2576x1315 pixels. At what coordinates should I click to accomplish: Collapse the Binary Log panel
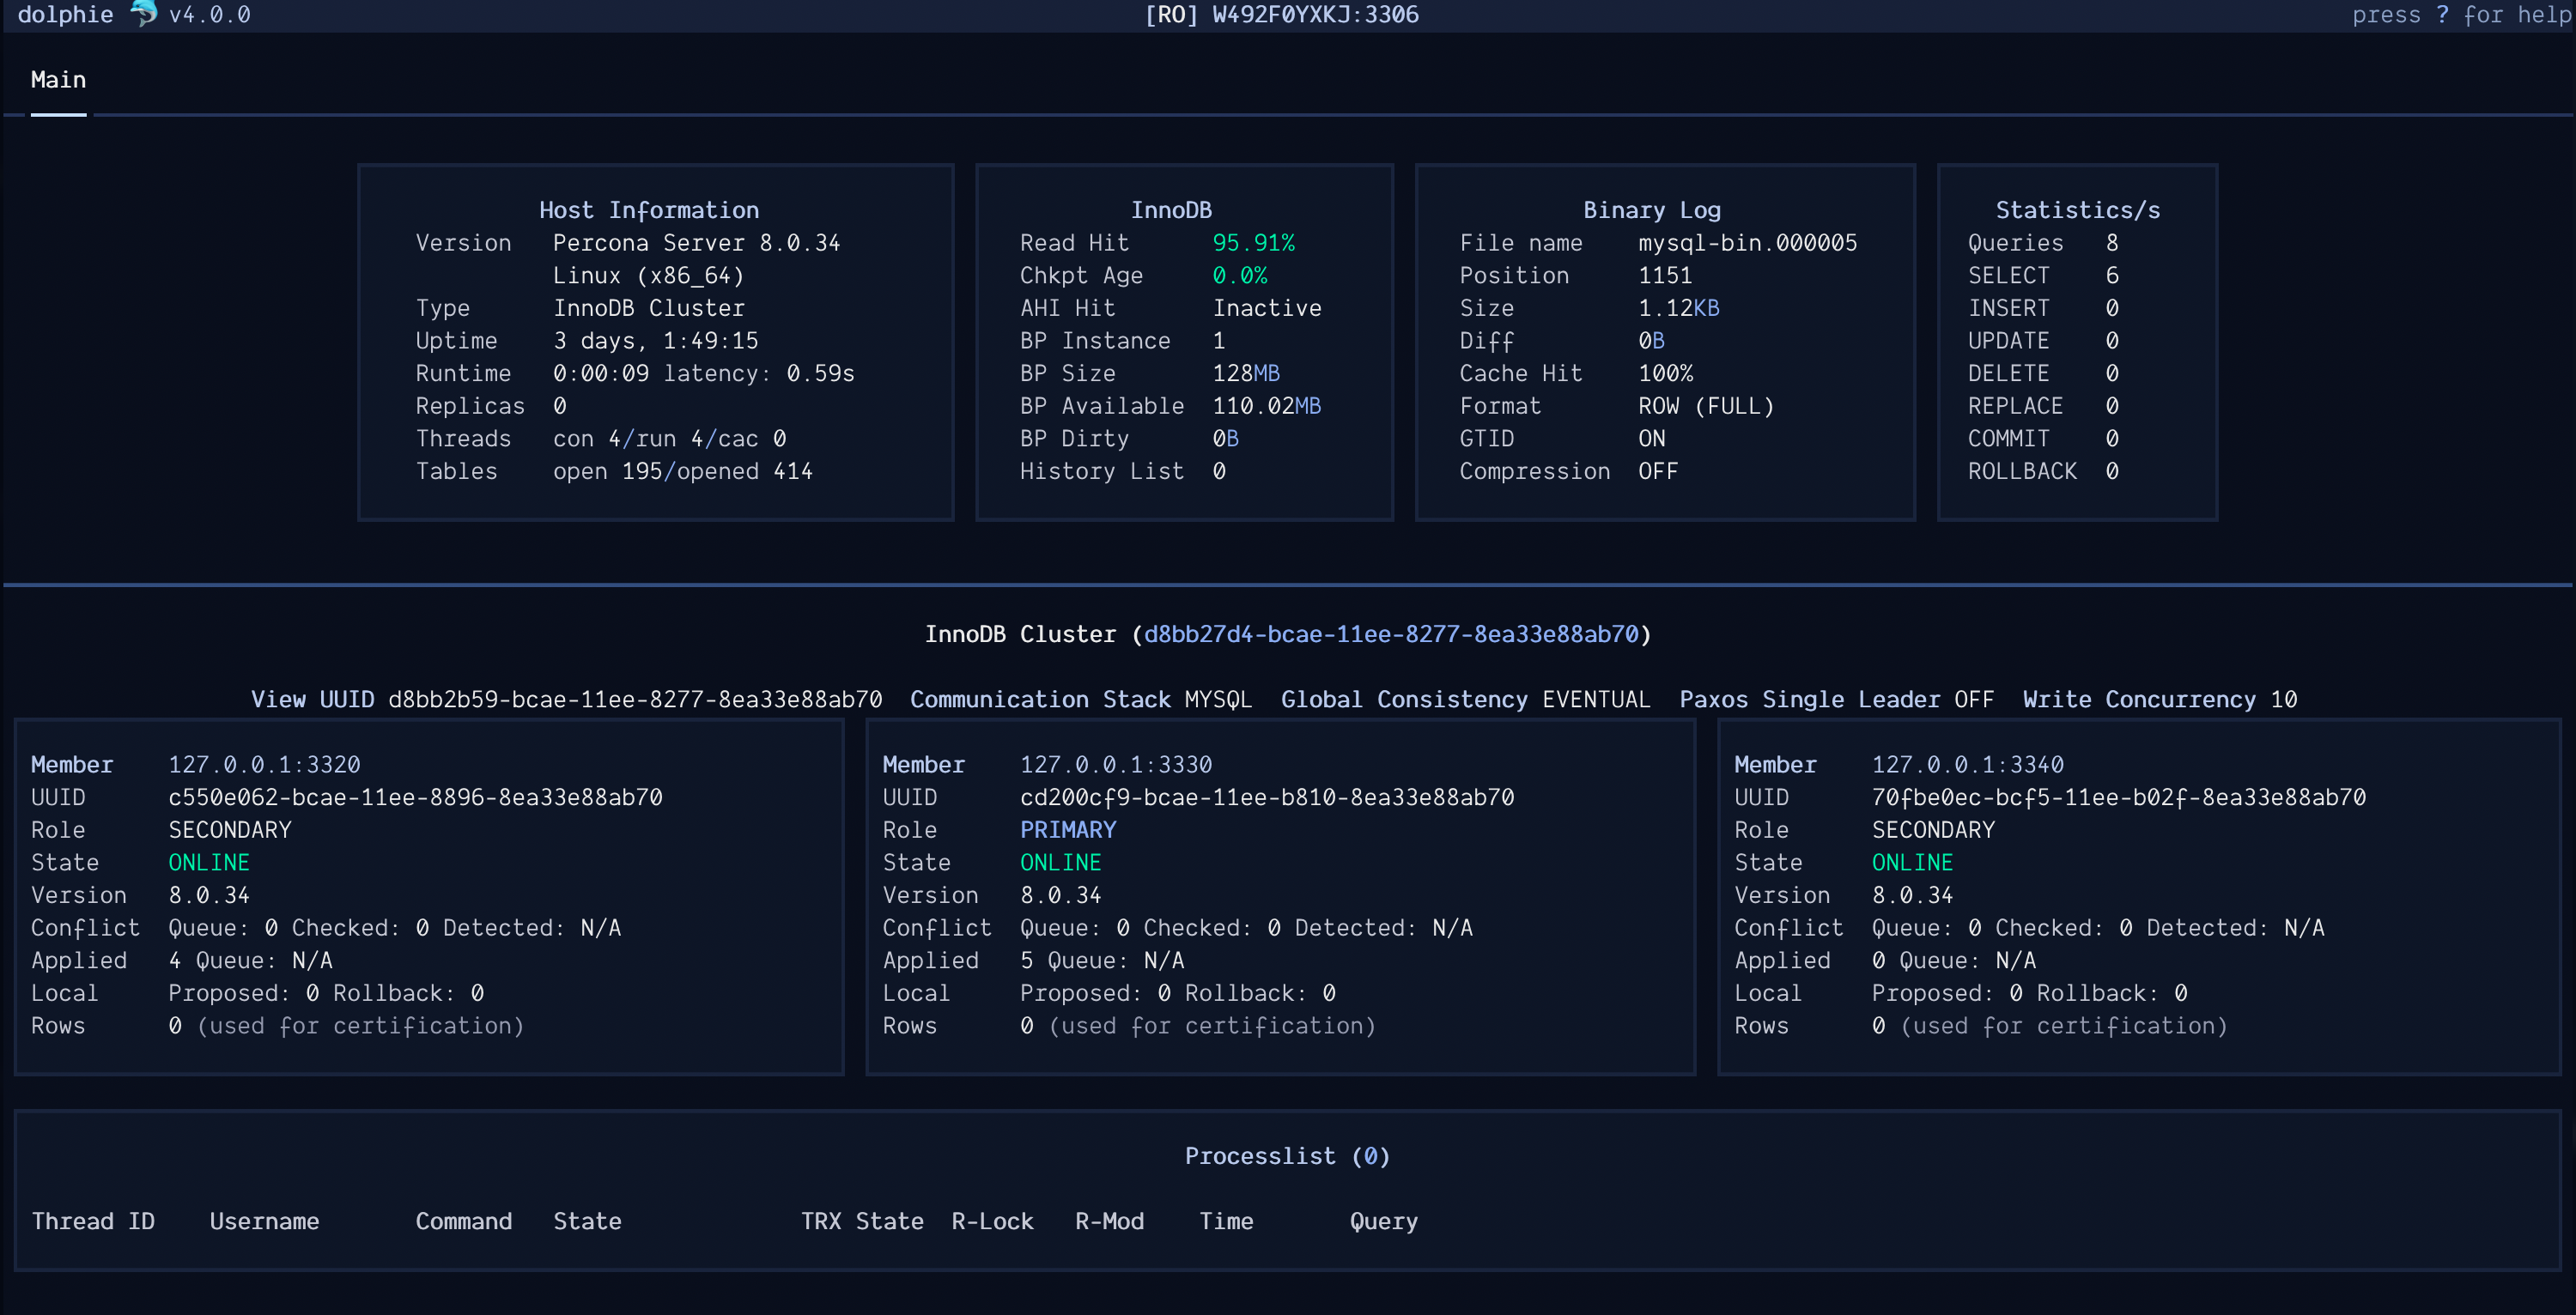point(1651,209)
